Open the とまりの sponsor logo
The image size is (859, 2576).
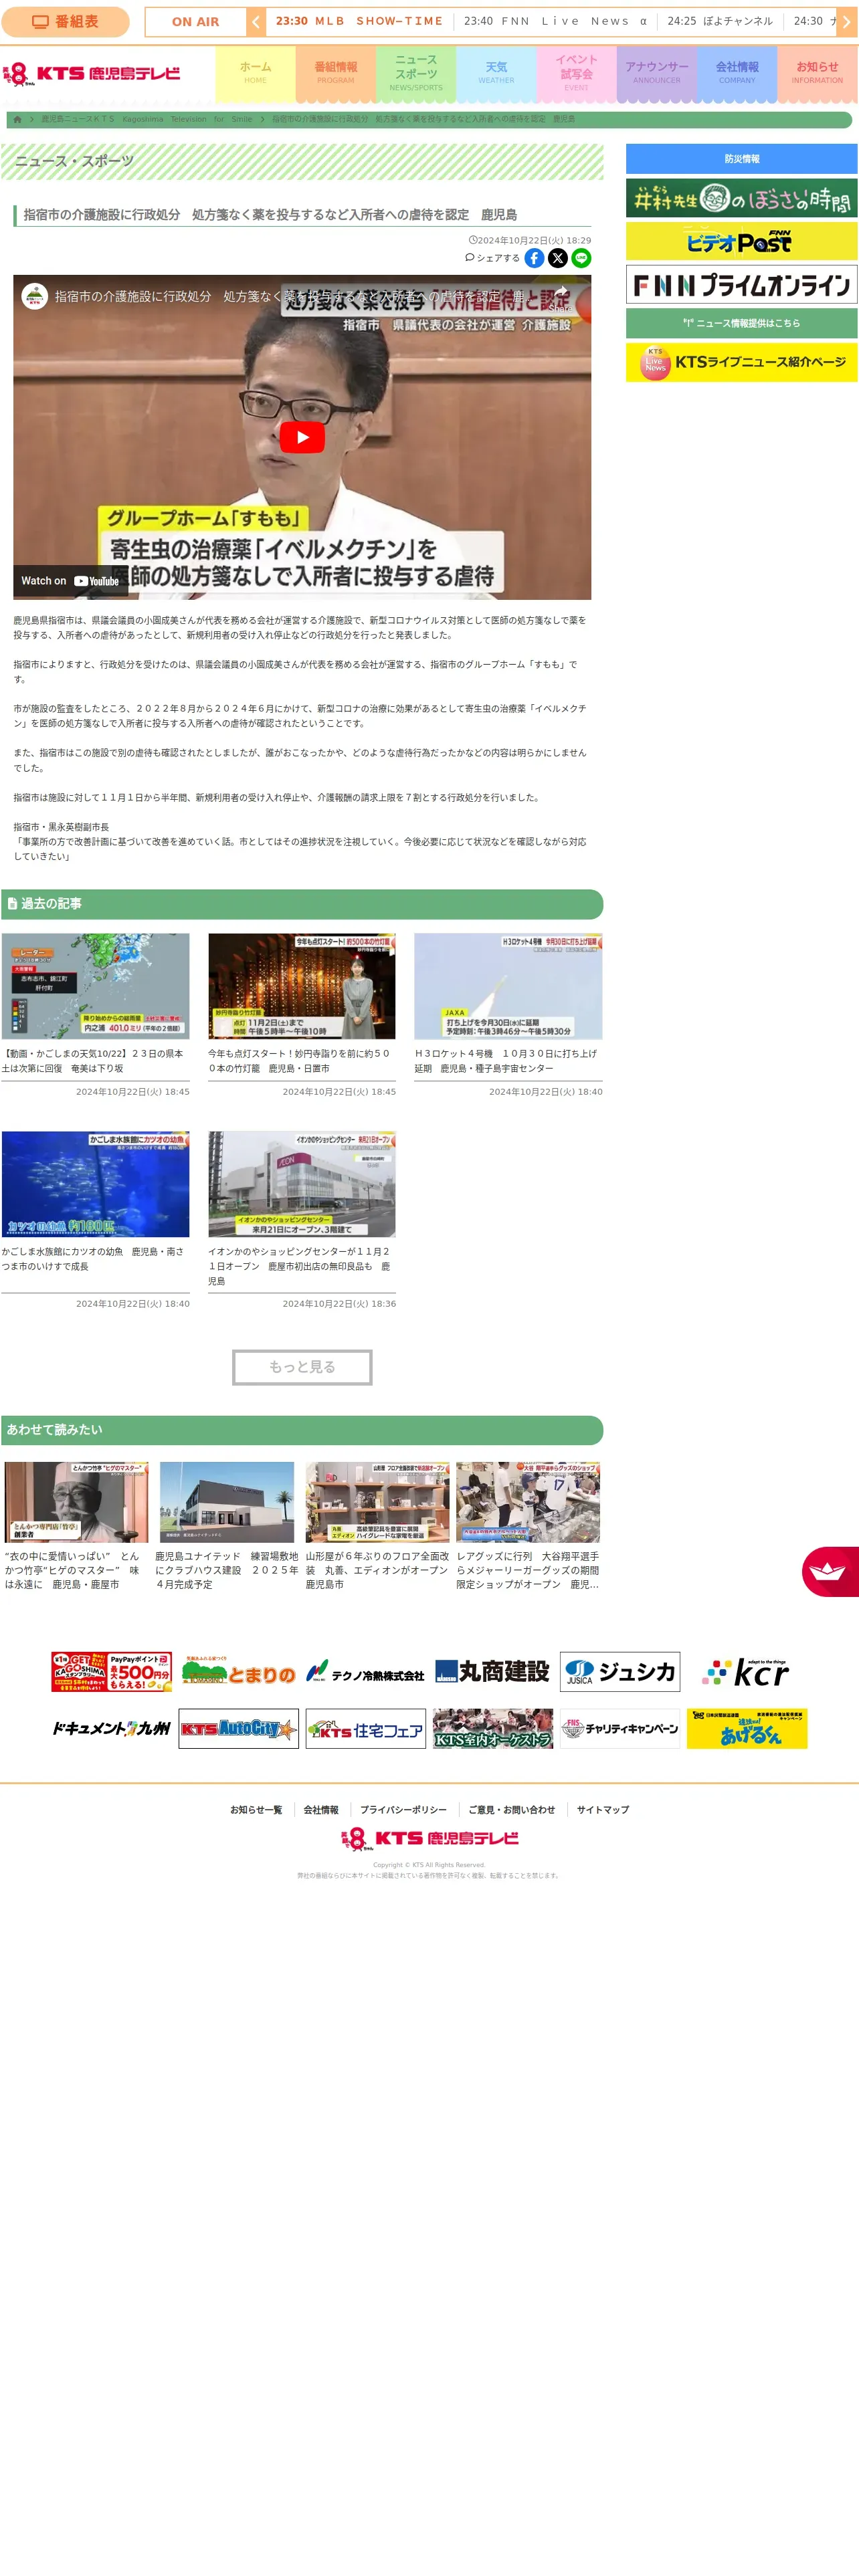tap(238, 1672)
